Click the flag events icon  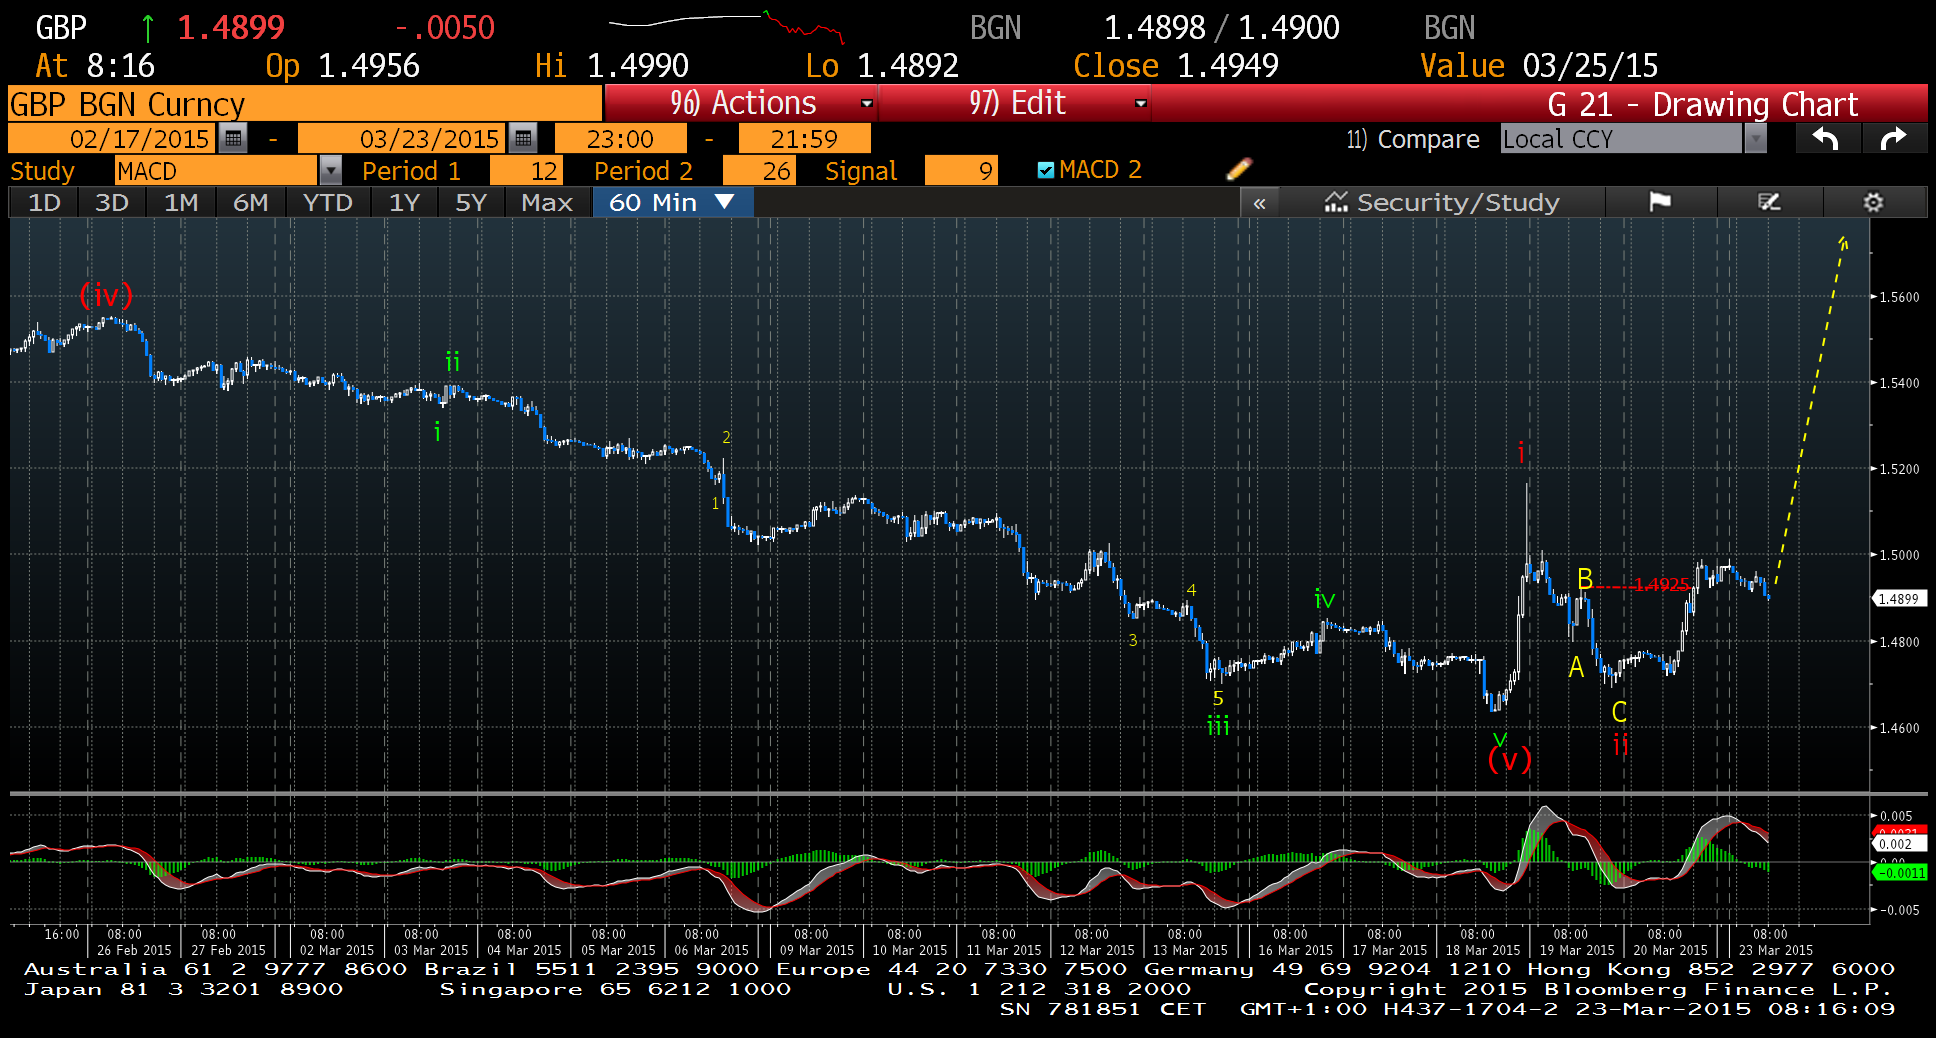pos(1660,202)
